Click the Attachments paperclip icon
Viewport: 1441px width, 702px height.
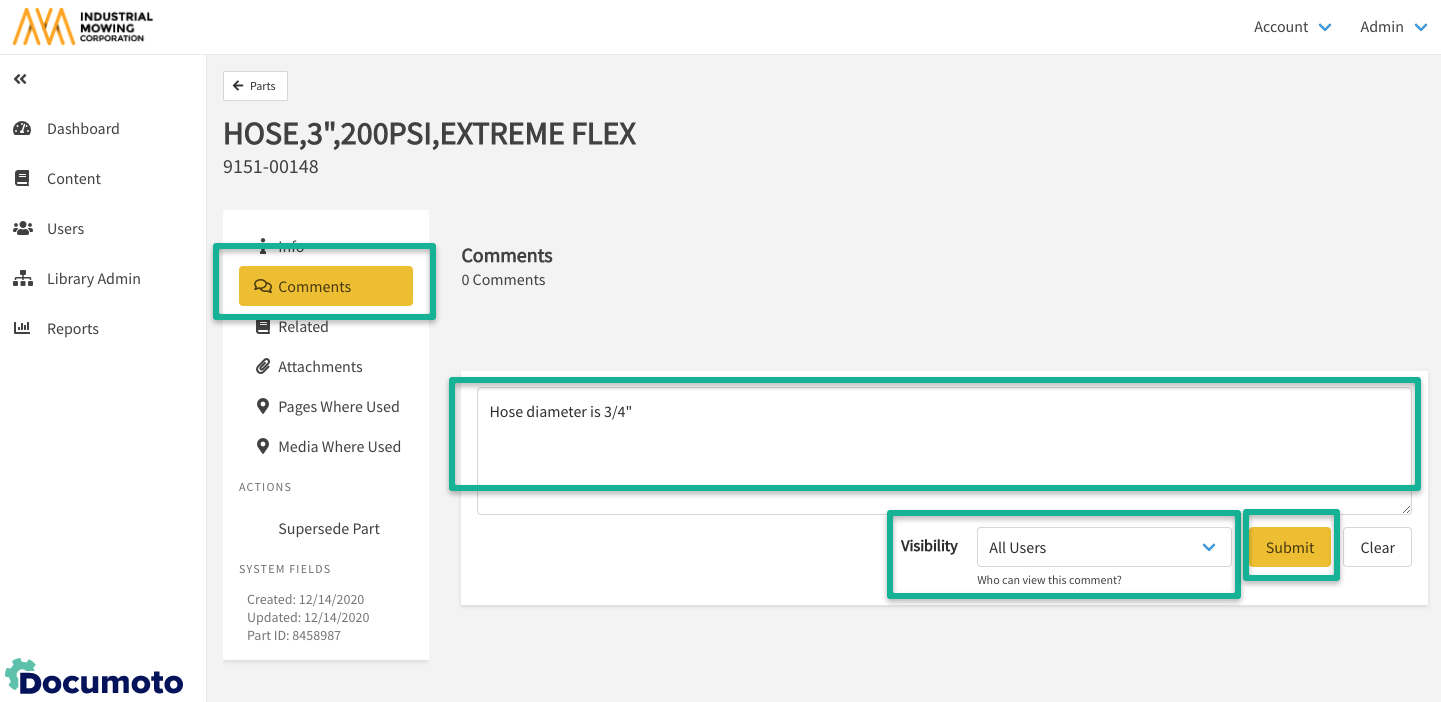[263, 367]
